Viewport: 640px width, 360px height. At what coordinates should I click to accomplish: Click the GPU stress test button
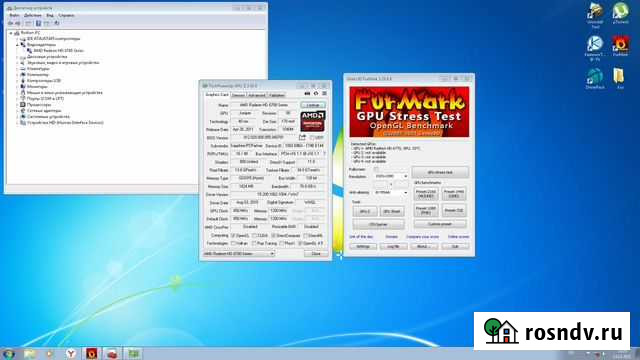440,172
